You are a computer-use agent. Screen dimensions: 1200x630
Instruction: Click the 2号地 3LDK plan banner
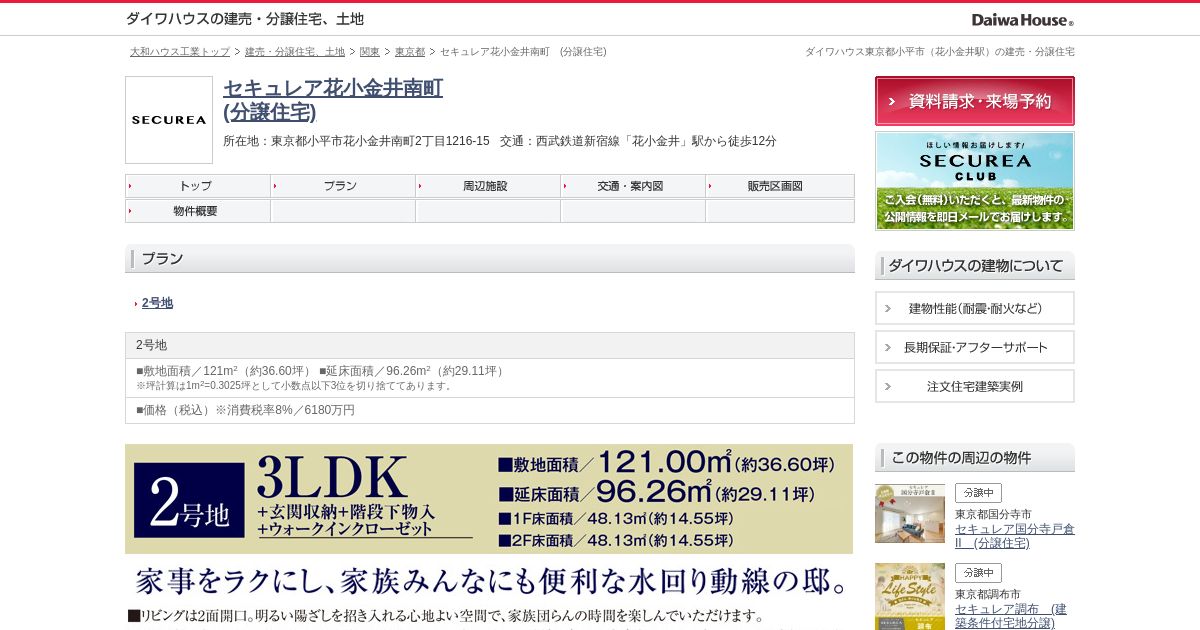(489, 499)
